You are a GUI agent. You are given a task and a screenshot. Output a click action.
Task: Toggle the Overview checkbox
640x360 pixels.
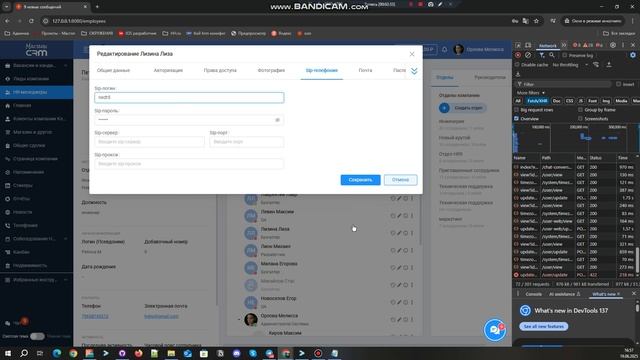(x=517, y=119)
